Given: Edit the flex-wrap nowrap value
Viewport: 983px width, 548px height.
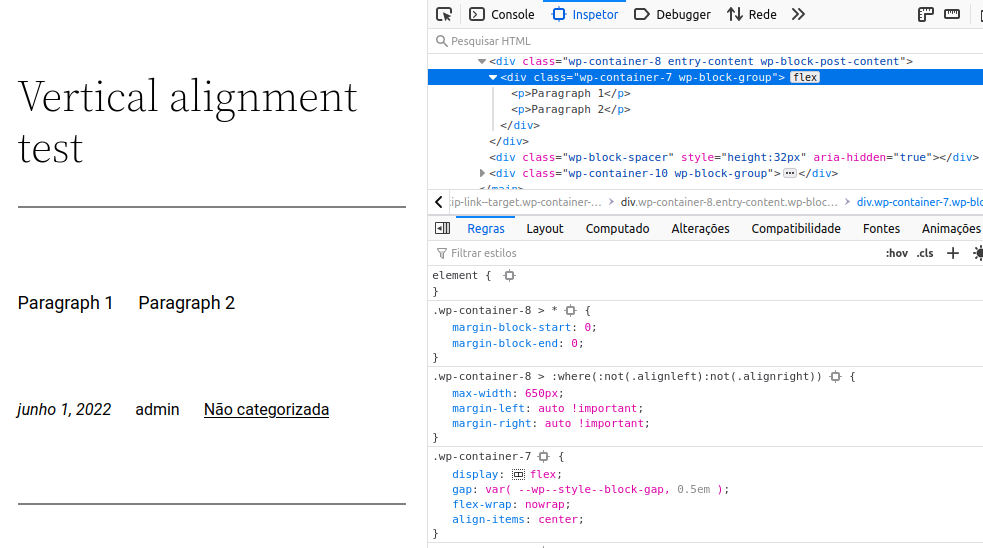Looking at the screenshot, I should click(544, 505).
